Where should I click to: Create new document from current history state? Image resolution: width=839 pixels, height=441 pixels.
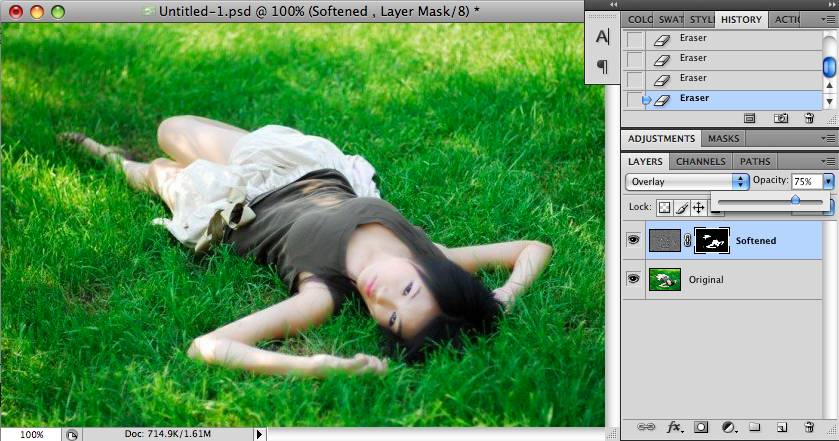tap(750, 118)
